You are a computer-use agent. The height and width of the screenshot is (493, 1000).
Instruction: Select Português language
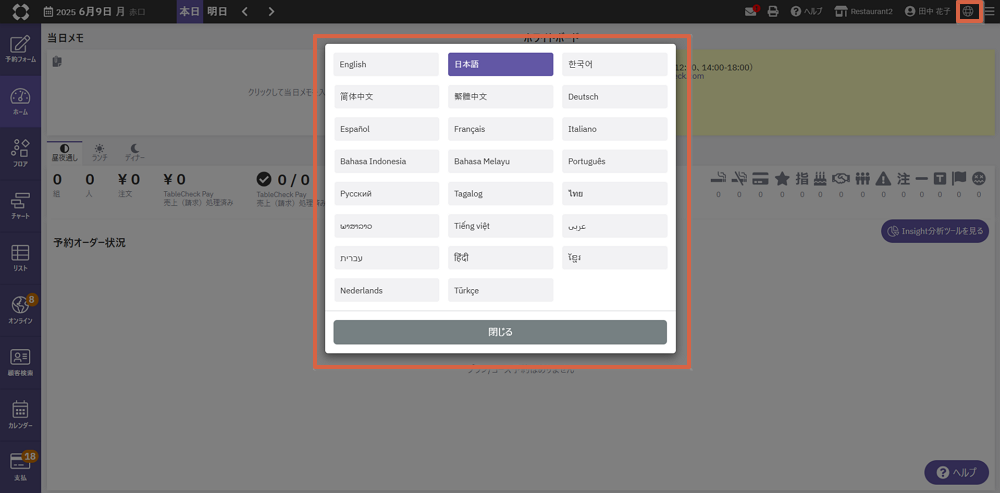coord(615,161)
